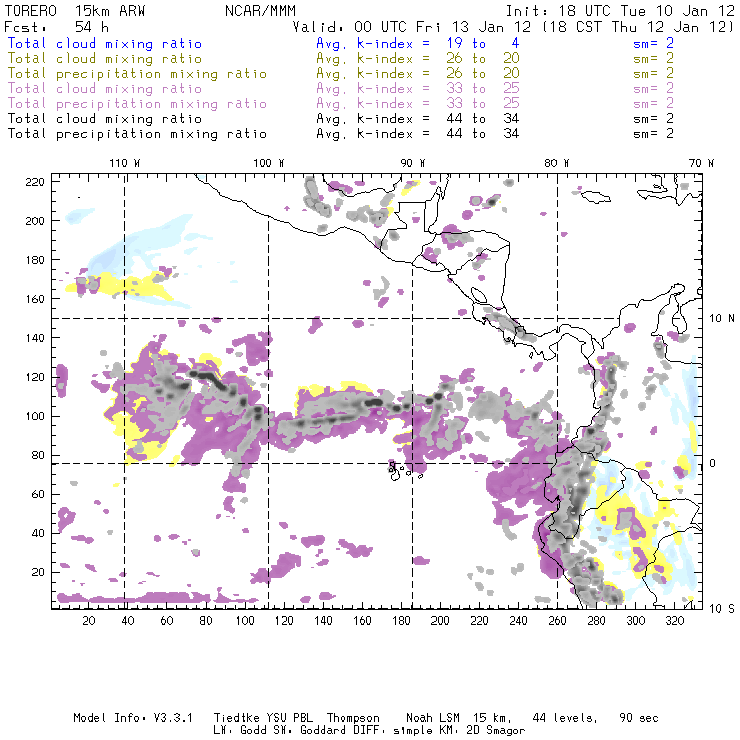Click the "YSU PBL" footer text
This screenshot has height=740, width=740.
[x=289, y=718]
